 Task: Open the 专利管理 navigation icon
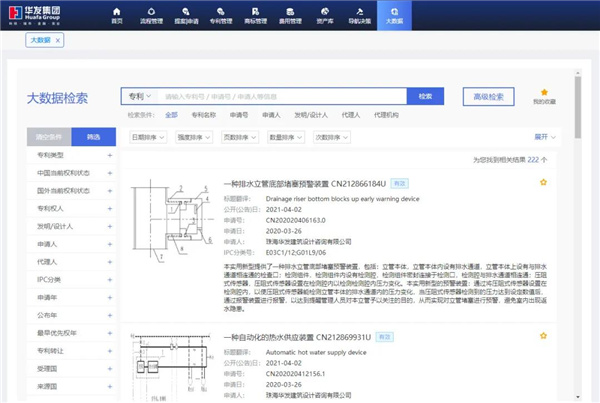[223, 12]
